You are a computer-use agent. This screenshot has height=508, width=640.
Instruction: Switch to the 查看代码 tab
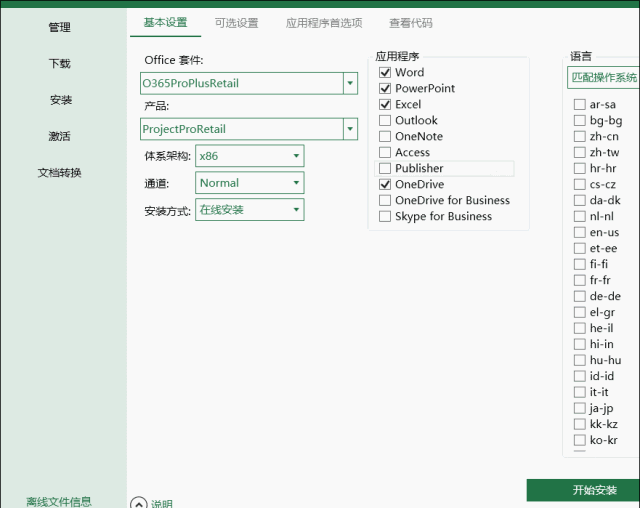click(x=411, y=23)
